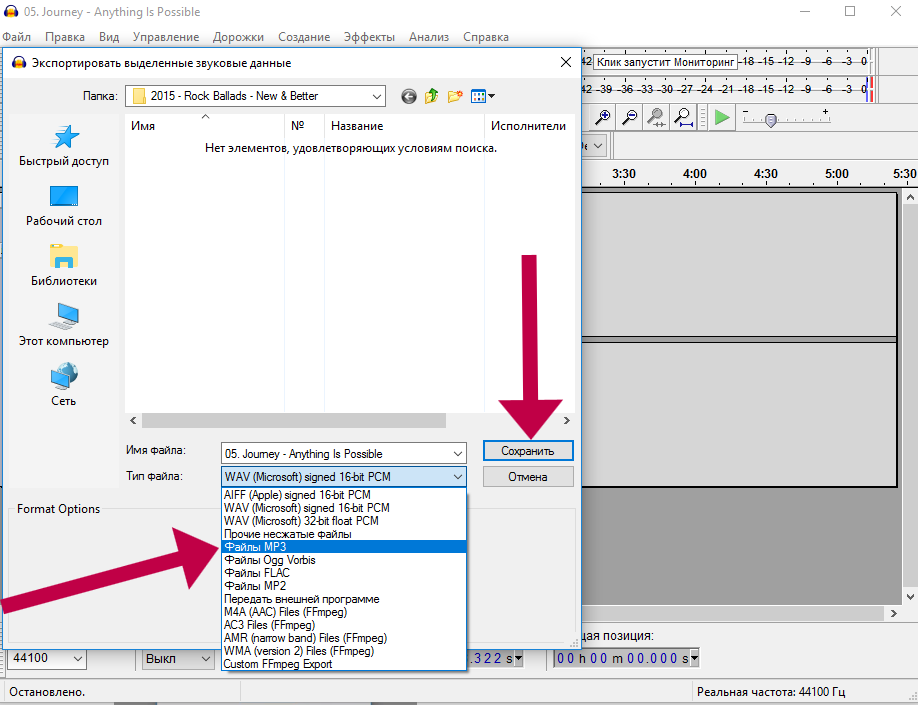Expand the Имя файла filename dropdown arrow
This screenshot has height=705, width=918.
coord(458,453)
